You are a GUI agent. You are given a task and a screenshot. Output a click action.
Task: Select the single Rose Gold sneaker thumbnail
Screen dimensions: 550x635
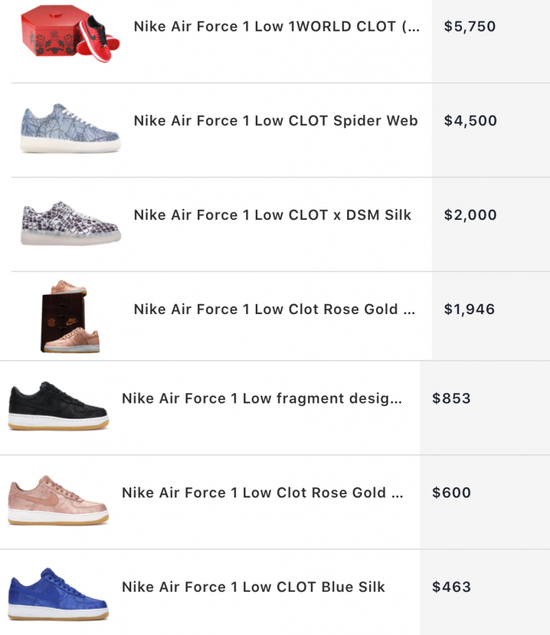click(58, 500)
